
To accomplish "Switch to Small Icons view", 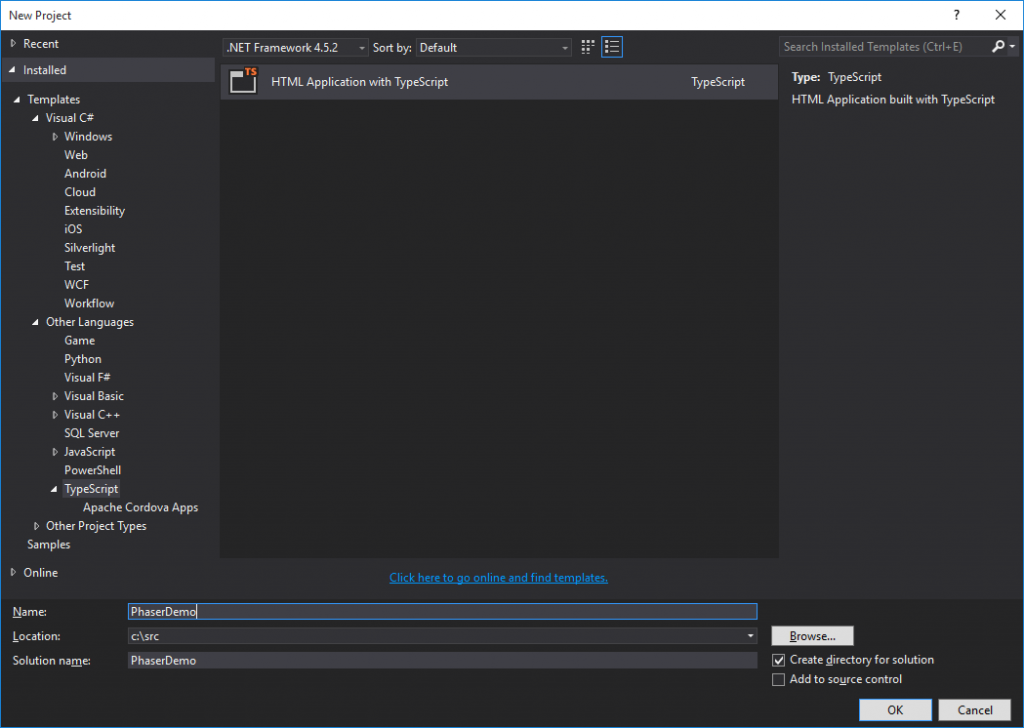I will coord(587,46).
